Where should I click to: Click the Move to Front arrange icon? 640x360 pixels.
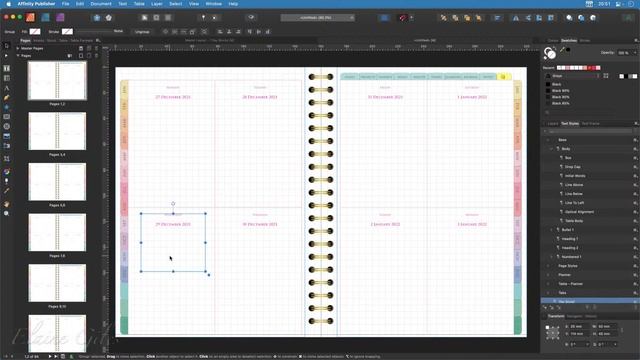coord(479,18)
